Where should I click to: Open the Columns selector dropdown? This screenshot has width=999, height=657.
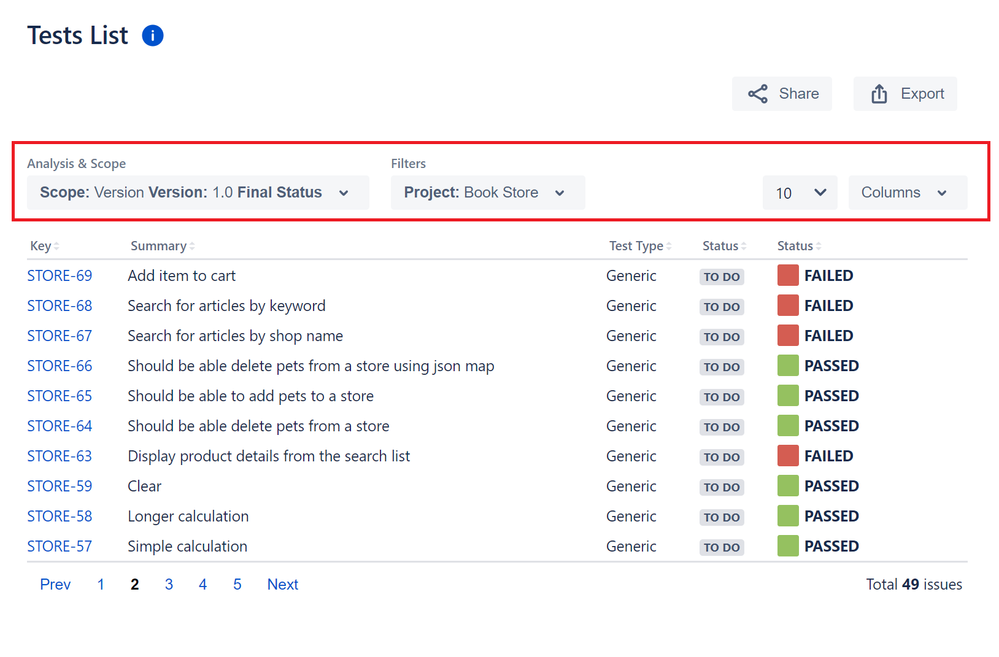pyautogui.click(x=907, y=192)
